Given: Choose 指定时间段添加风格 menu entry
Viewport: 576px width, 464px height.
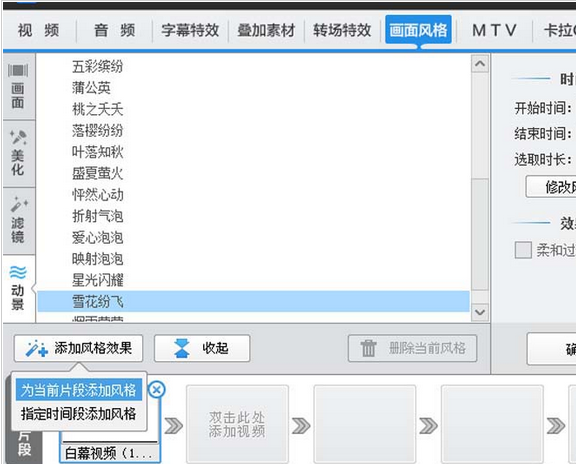Looking at the screenshot, I should [79, 414].
